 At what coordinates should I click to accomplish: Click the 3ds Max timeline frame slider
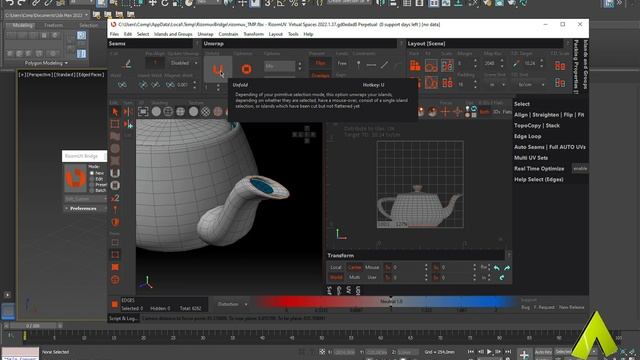click(x=33, y=326)
